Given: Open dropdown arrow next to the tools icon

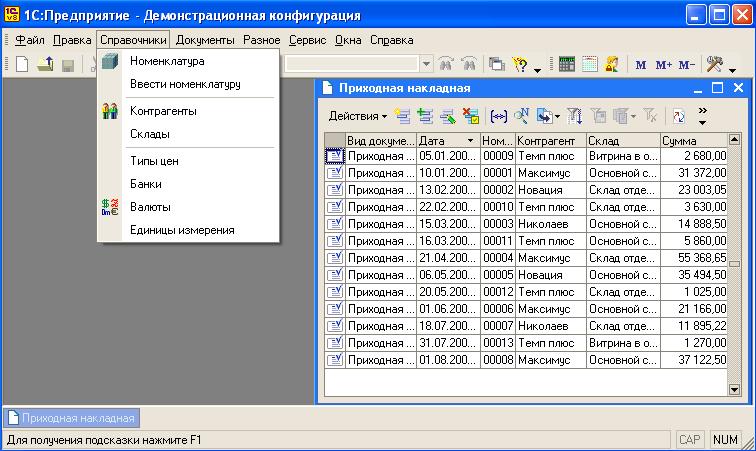Looking at the screenshot, I should [732, 70].
